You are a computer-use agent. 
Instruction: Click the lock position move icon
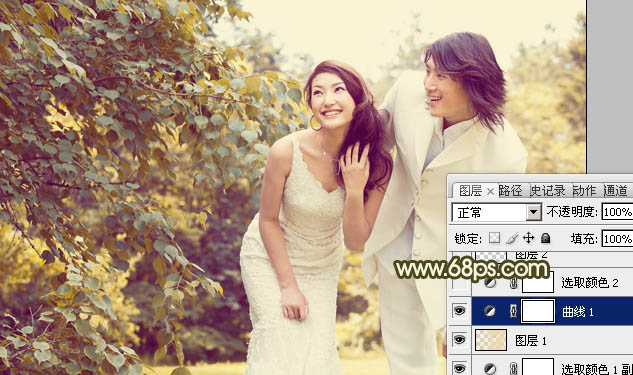tap(528, 238)
